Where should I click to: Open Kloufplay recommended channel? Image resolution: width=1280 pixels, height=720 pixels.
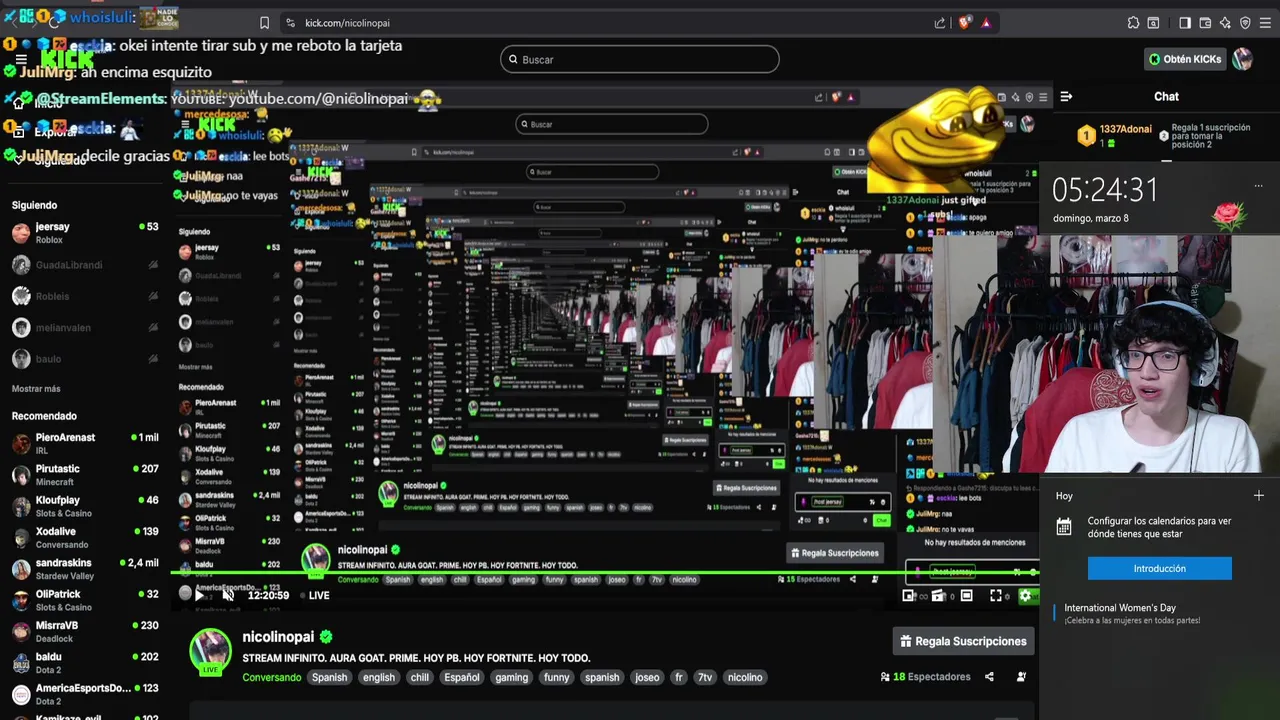[85, 506]
